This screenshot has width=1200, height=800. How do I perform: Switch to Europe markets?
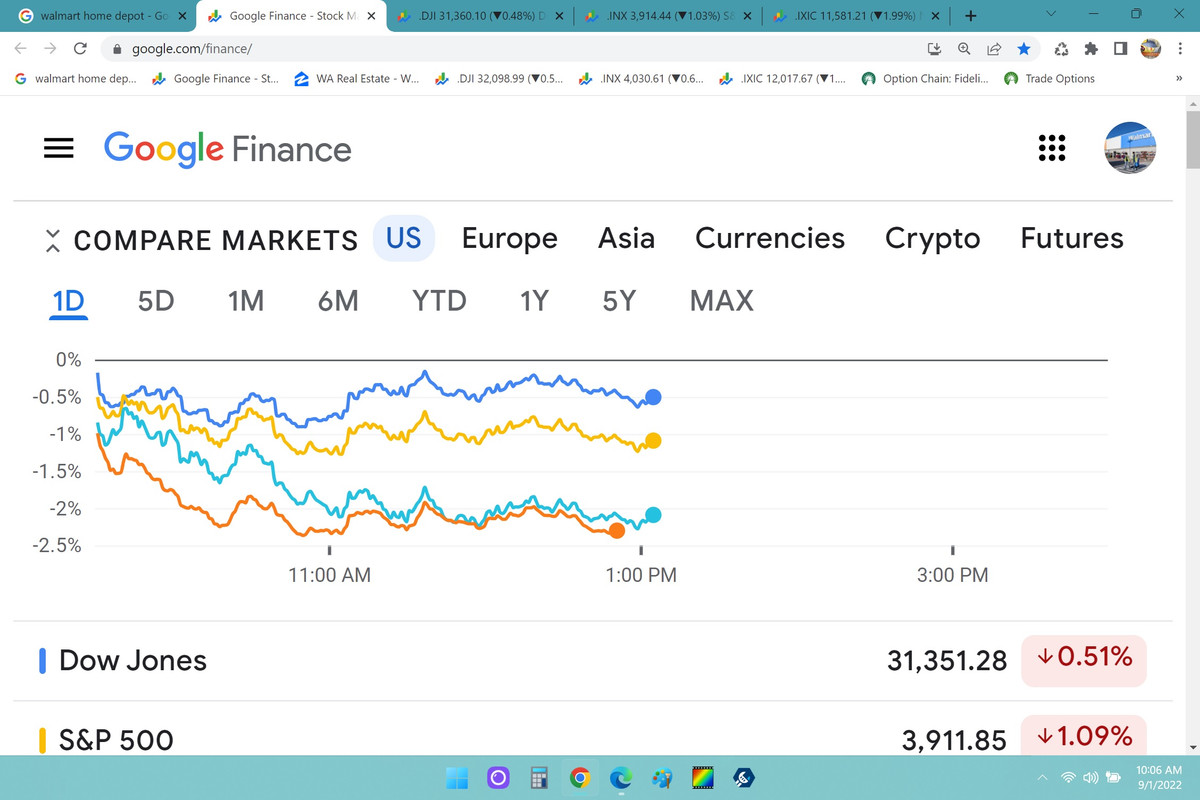510,238
